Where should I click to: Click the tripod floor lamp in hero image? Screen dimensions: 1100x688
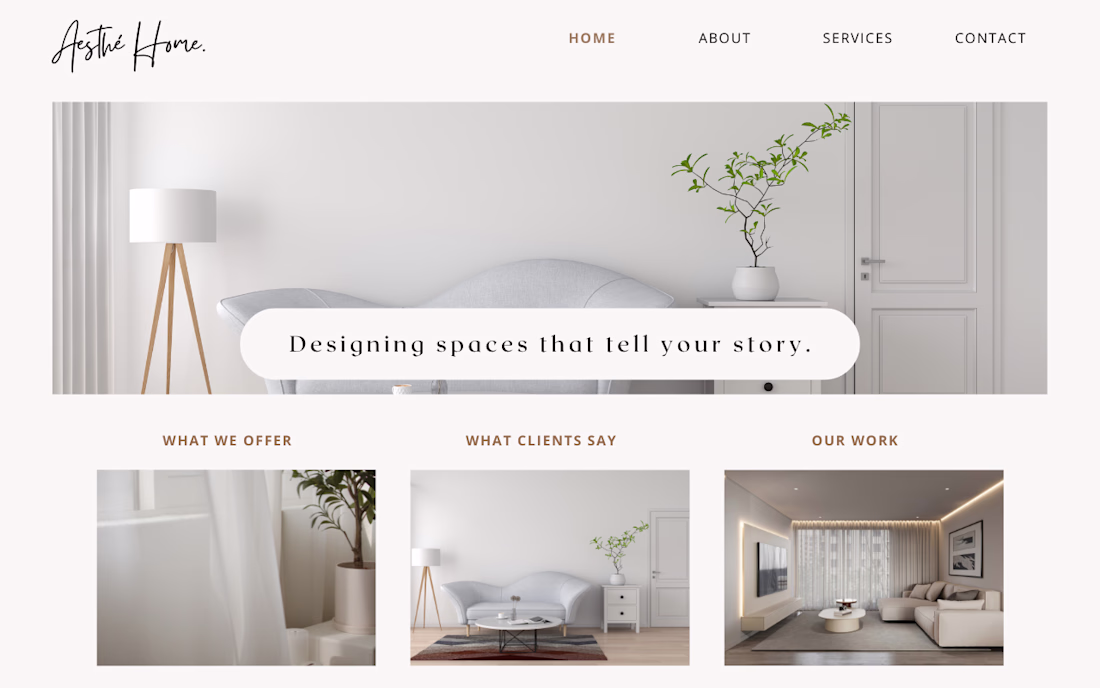(173, 290)
